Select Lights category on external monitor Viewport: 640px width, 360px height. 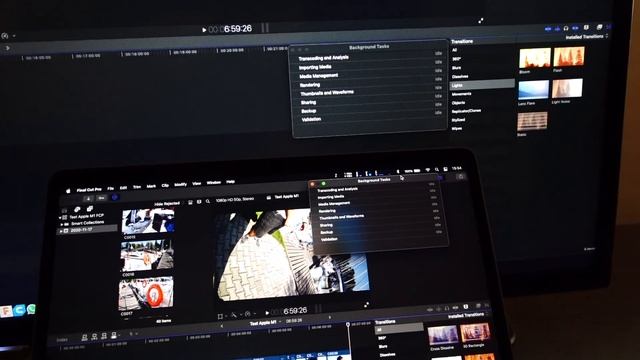482,85
